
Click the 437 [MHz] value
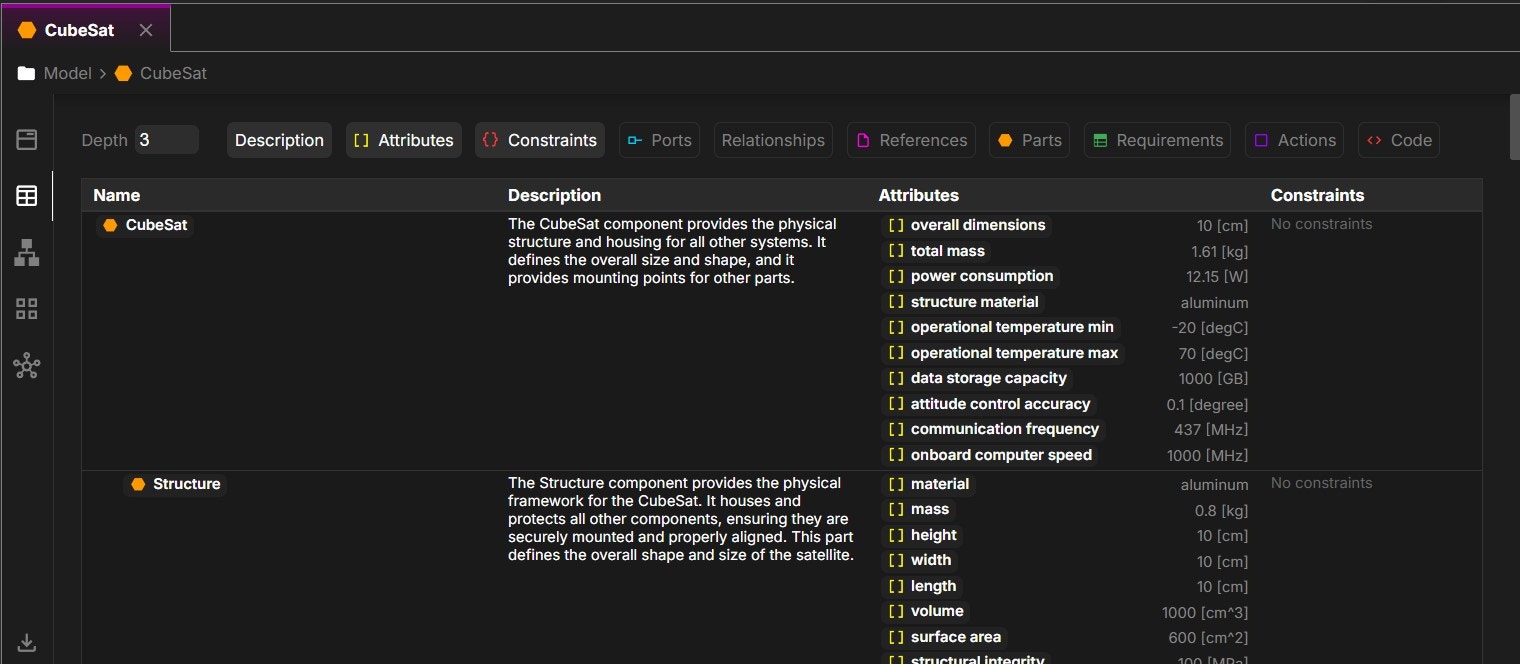pyautogui.click(x=1211, y=430)
